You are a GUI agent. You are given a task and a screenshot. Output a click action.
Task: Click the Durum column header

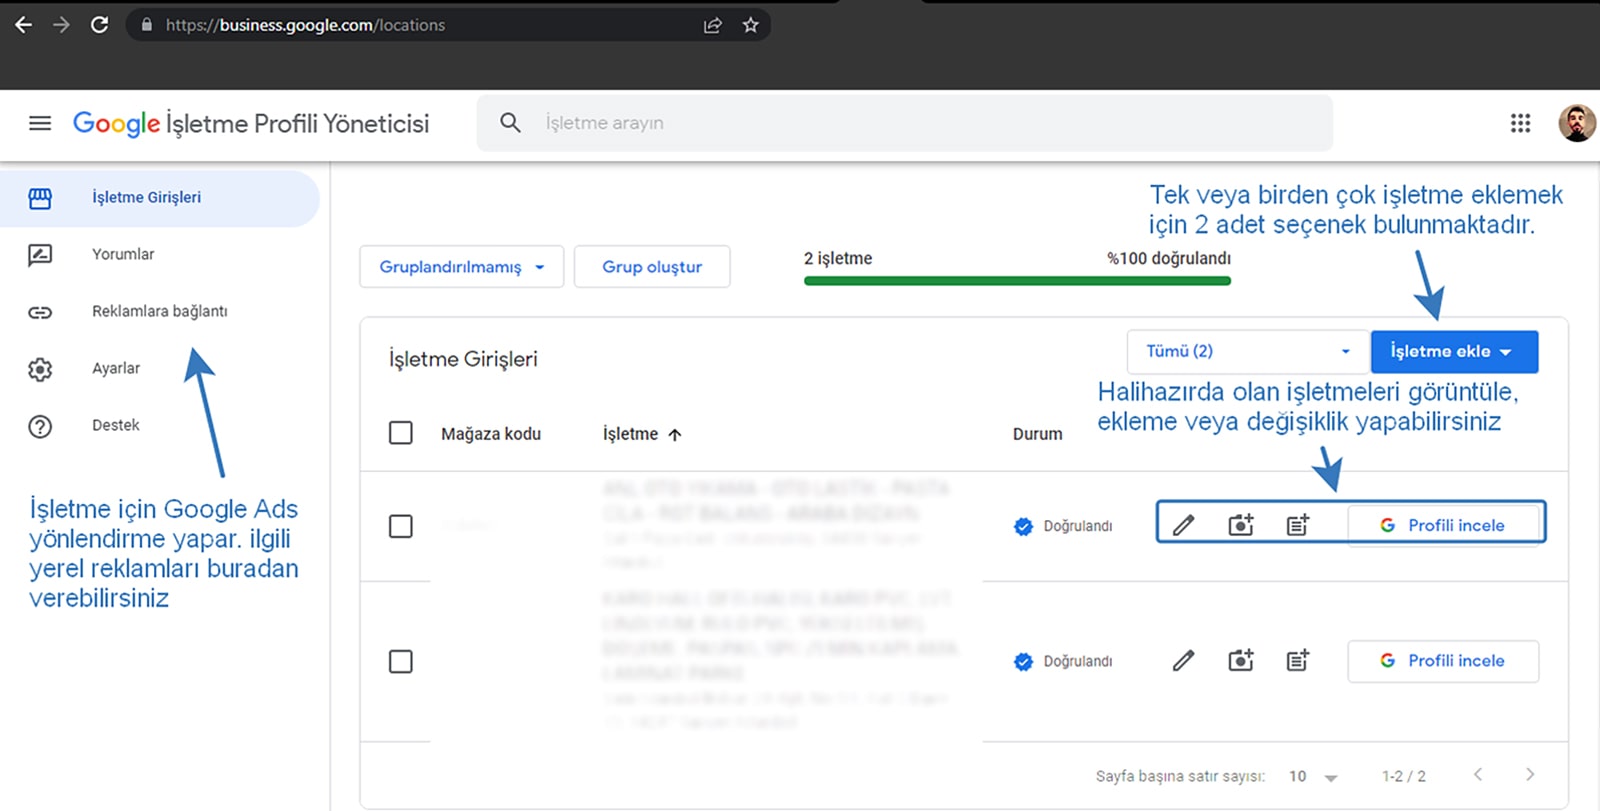[1037, 434]
